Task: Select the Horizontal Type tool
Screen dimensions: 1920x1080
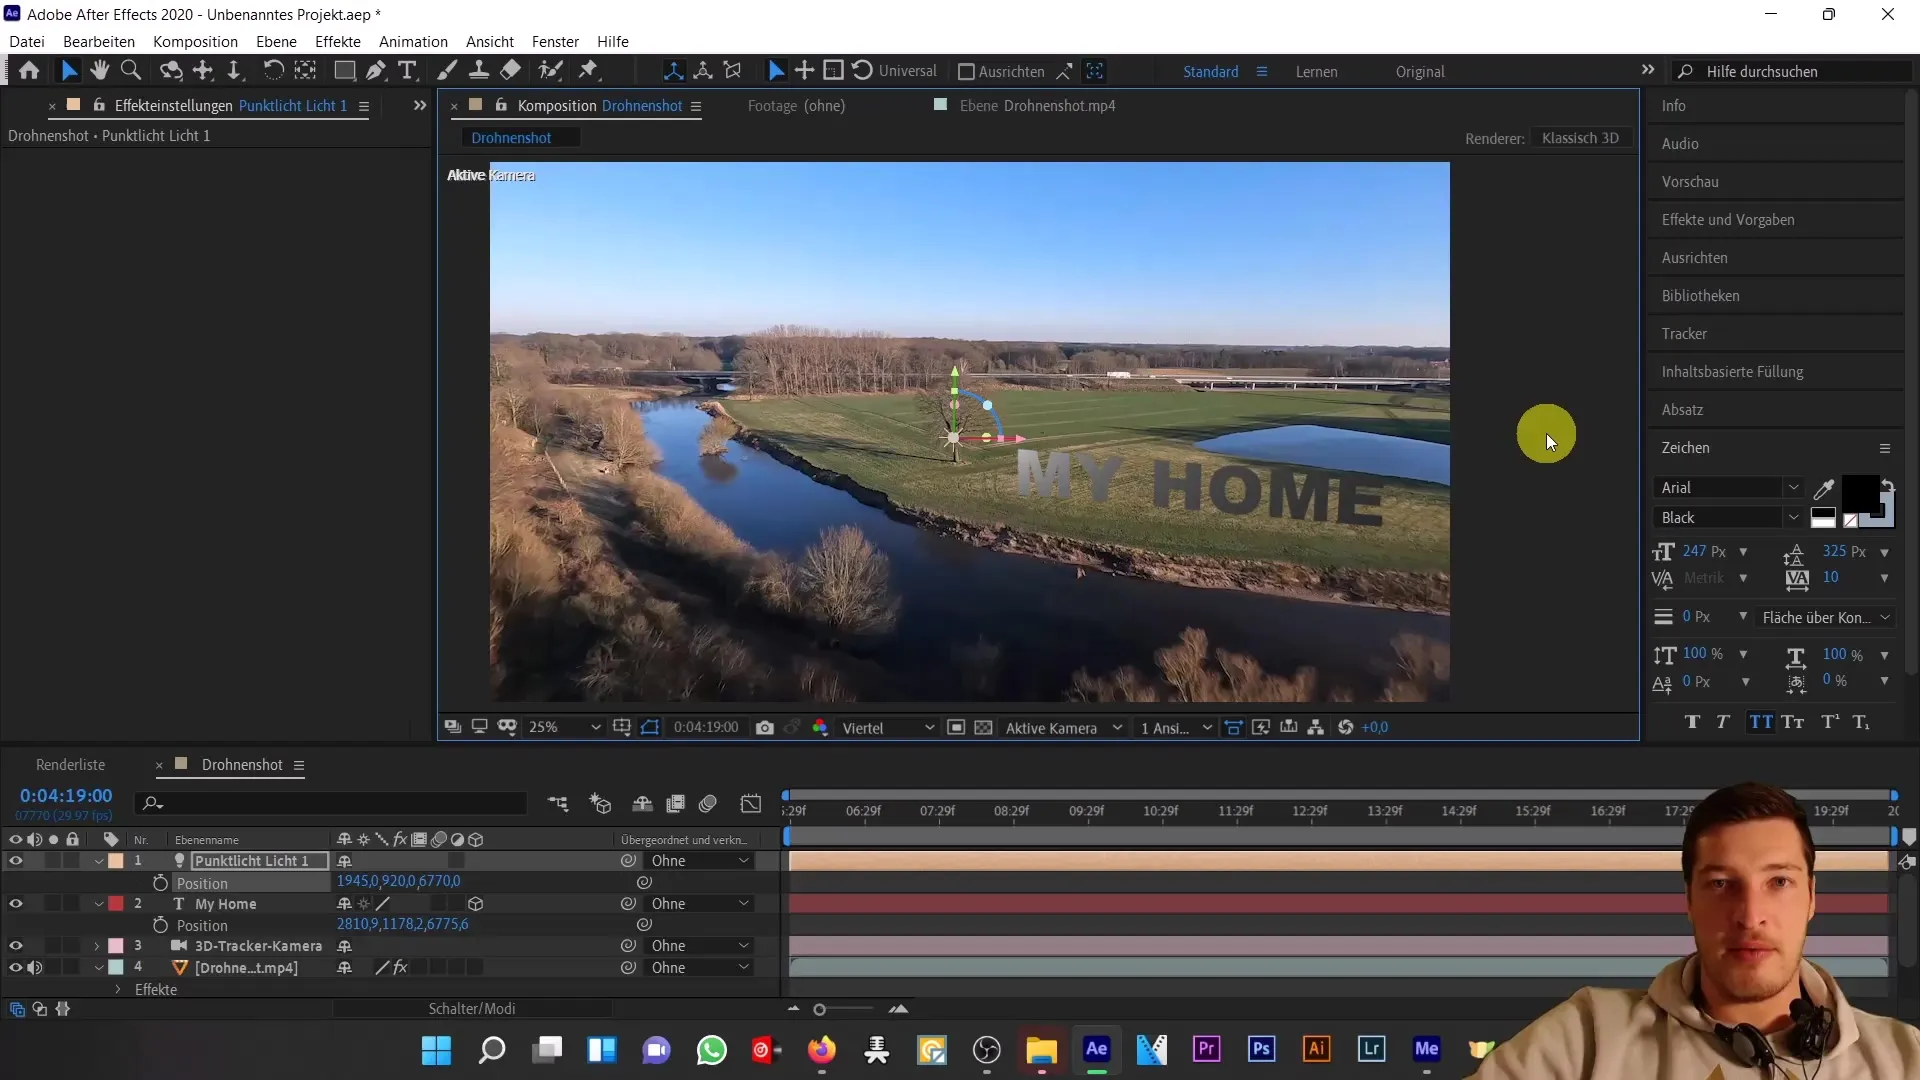Action: (407, 71)
